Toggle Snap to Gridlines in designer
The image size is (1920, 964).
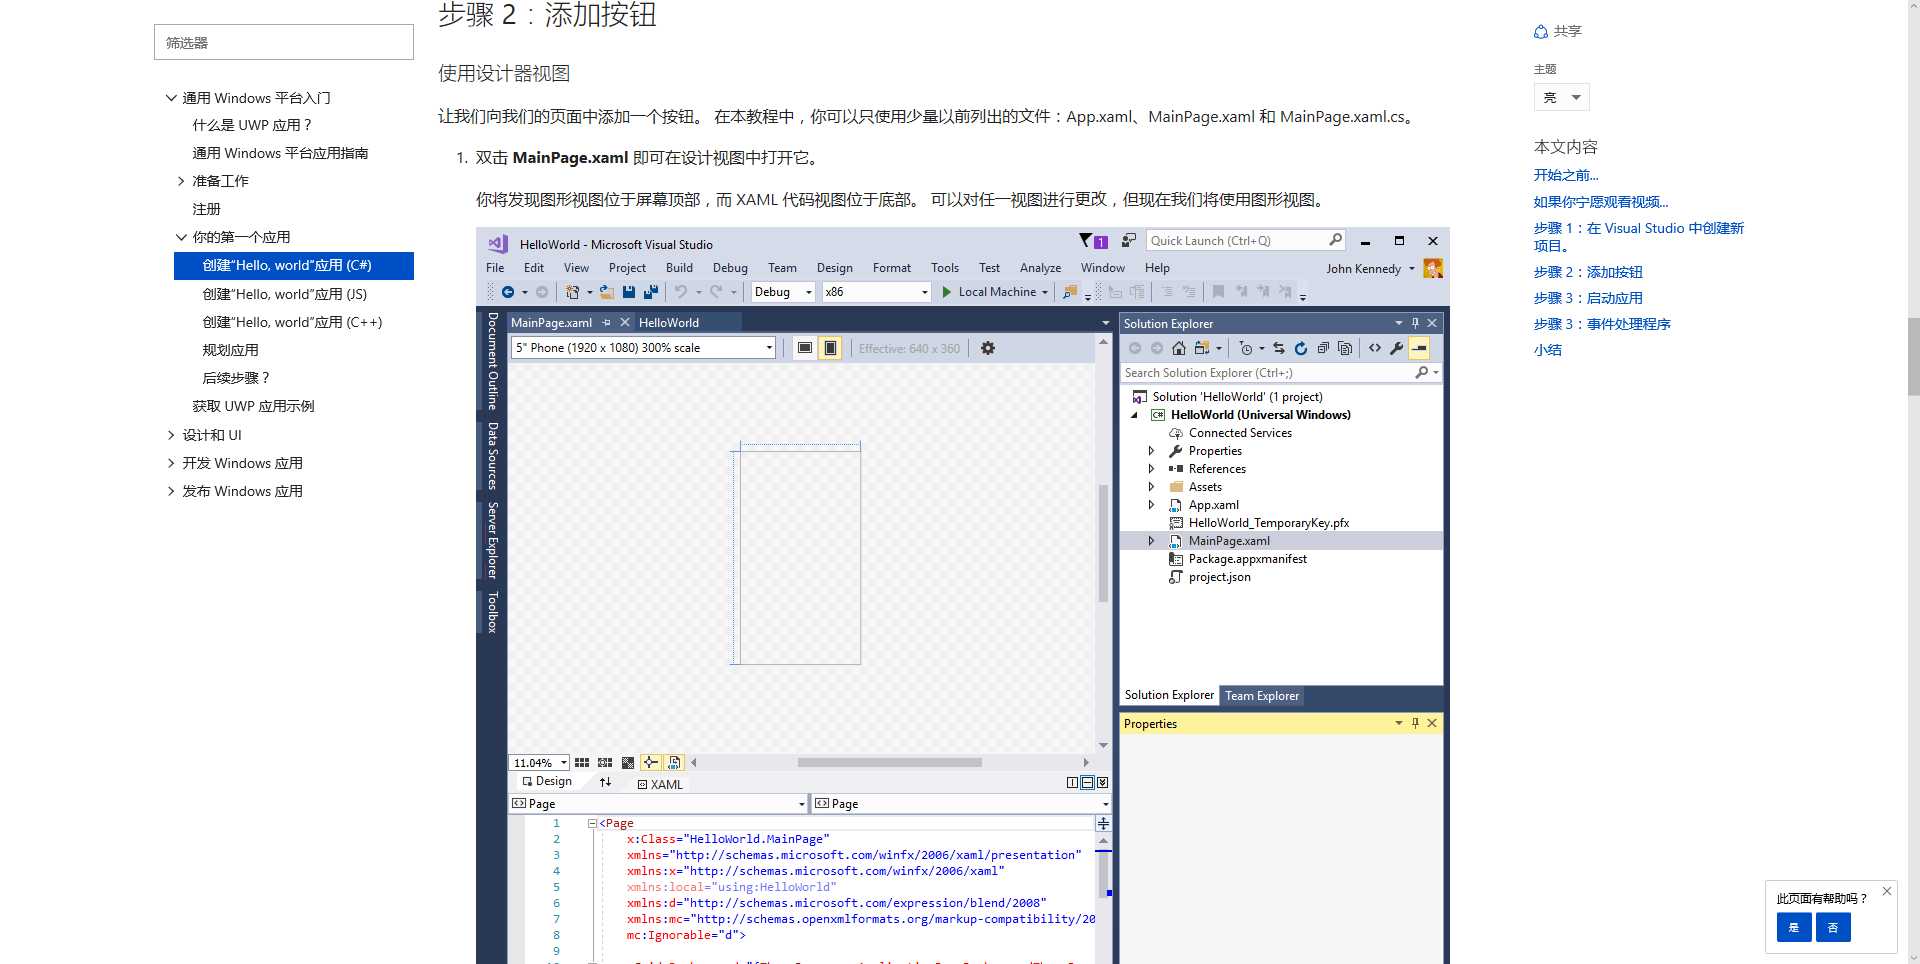(605, 762)
